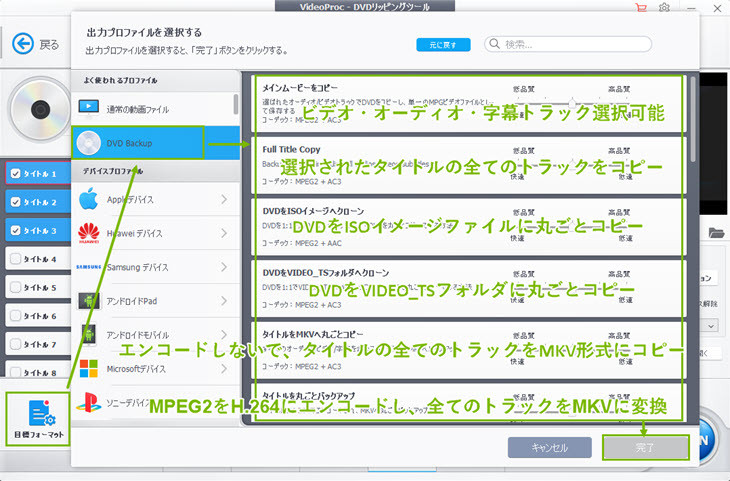Click the 目標フォーマット label
Screen dimensions: 730x481
[x=39, y=434]
